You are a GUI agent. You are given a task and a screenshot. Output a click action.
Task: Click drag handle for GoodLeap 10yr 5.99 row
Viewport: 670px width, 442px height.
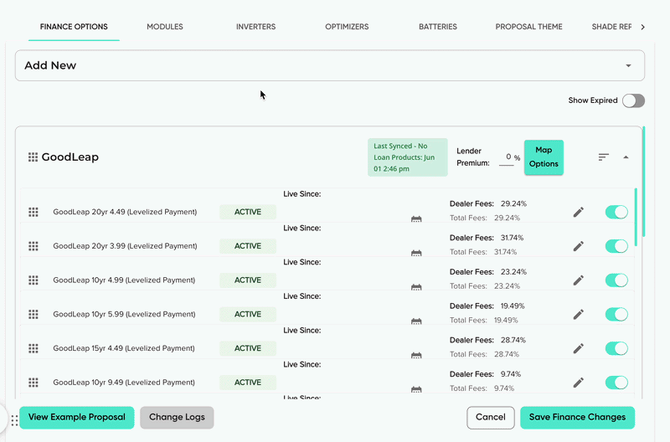point(33,314)
